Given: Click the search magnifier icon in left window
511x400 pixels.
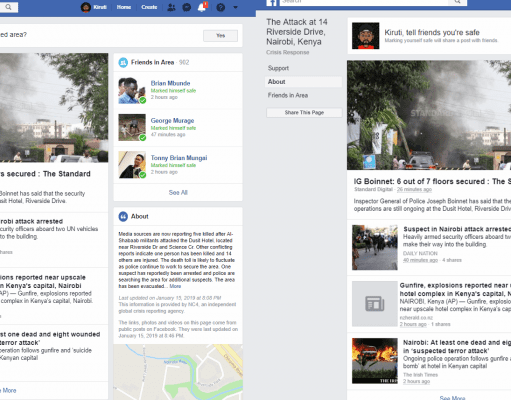Looking at the screenshot, I should pos(8,7).
